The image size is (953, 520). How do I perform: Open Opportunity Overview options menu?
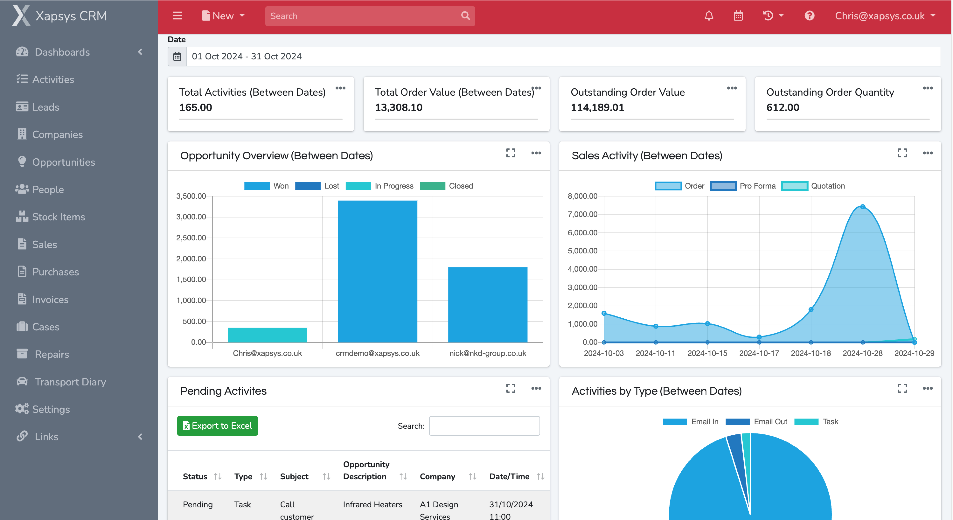pos(536,153)
